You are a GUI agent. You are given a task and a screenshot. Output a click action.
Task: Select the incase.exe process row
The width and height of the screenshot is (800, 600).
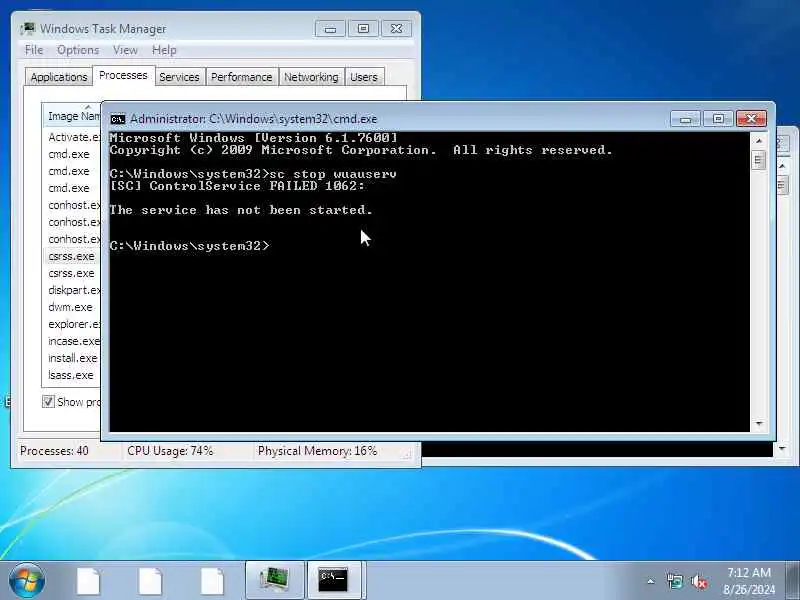[x=72, y=341]
